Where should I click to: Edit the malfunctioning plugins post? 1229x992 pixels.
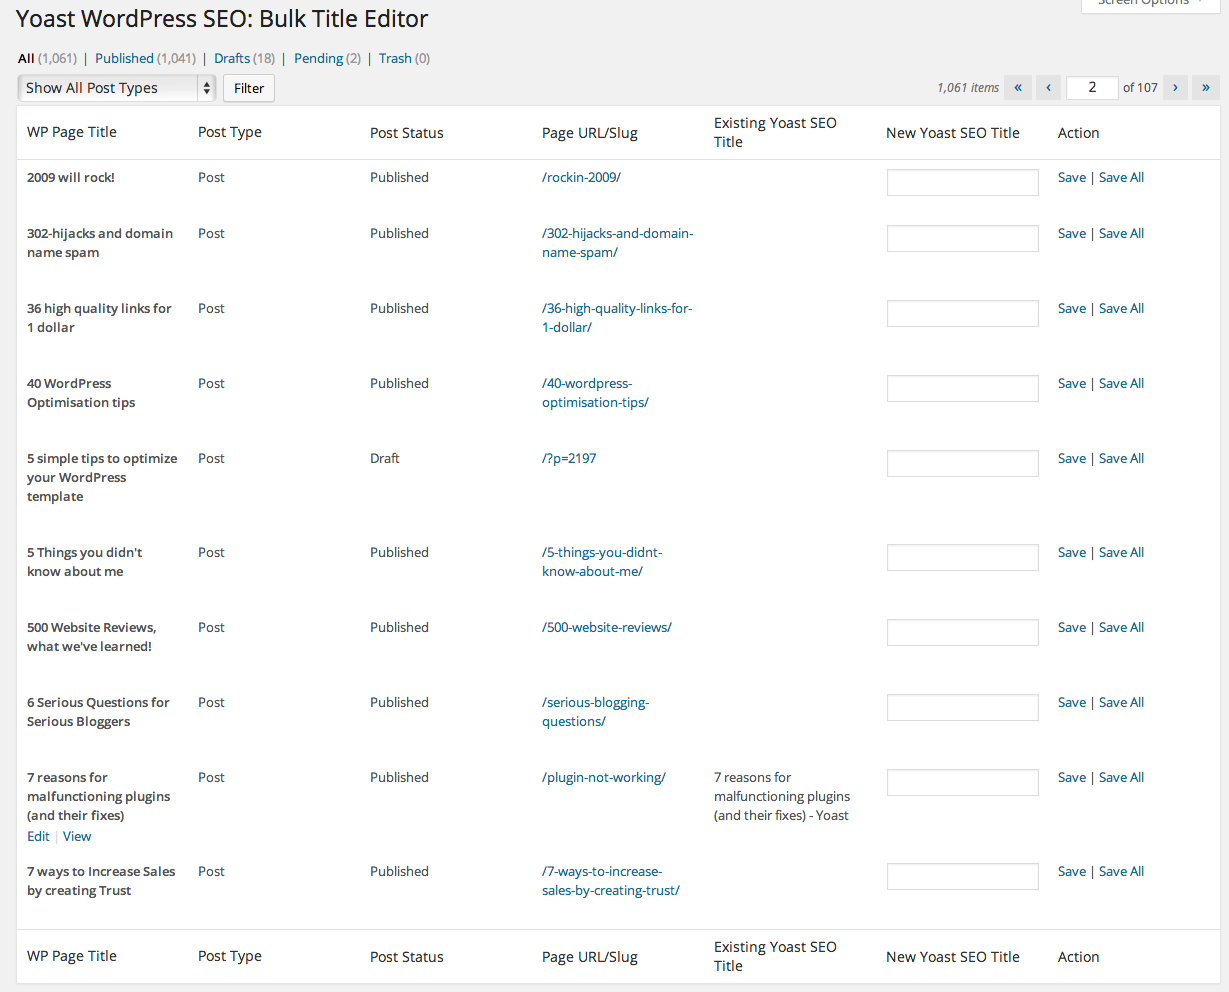[x=38, y=836]
